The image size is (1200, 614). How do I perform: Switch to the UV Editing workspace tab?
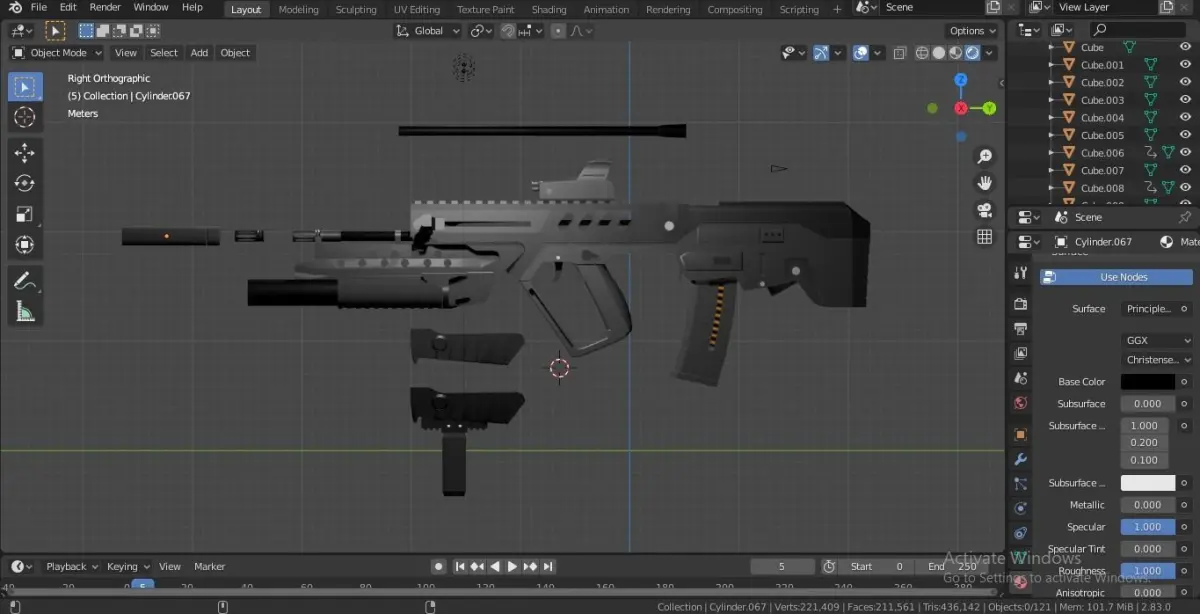[417, 9]
